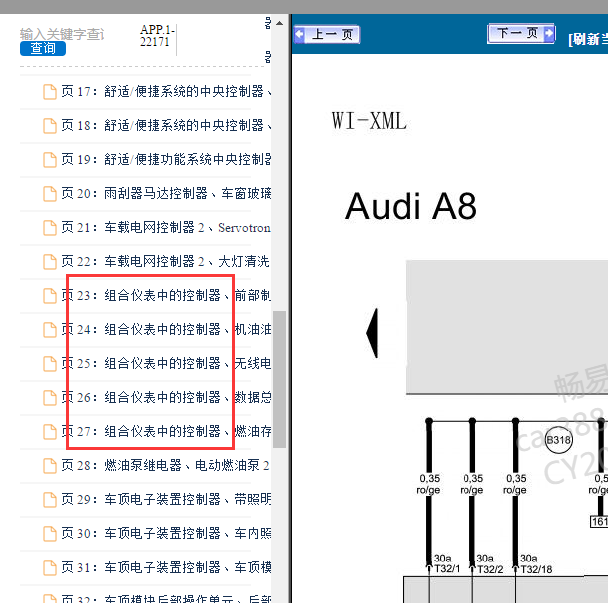
Task: Open 页 22 车载电网控制器 2 大灯清洗 entry
Action: (166, 261)
